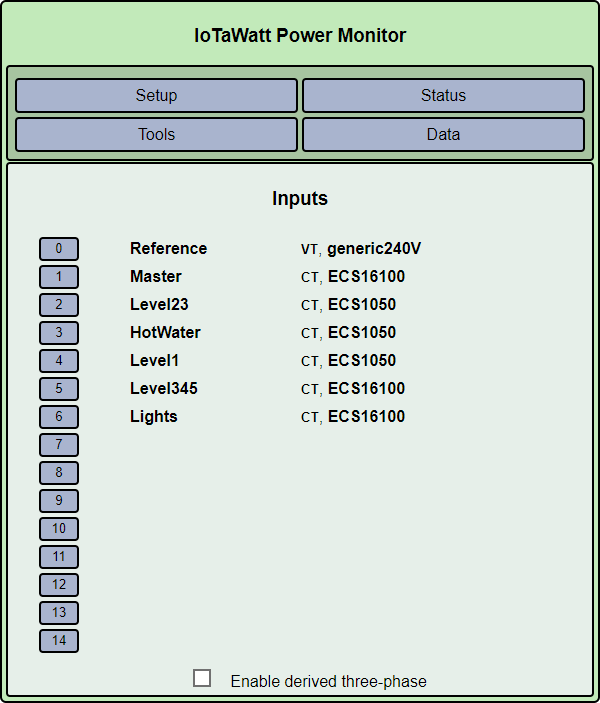Viewport: 600px width, 703px height.
Task: Click input 1 Master button
Action: pos(59,277)
